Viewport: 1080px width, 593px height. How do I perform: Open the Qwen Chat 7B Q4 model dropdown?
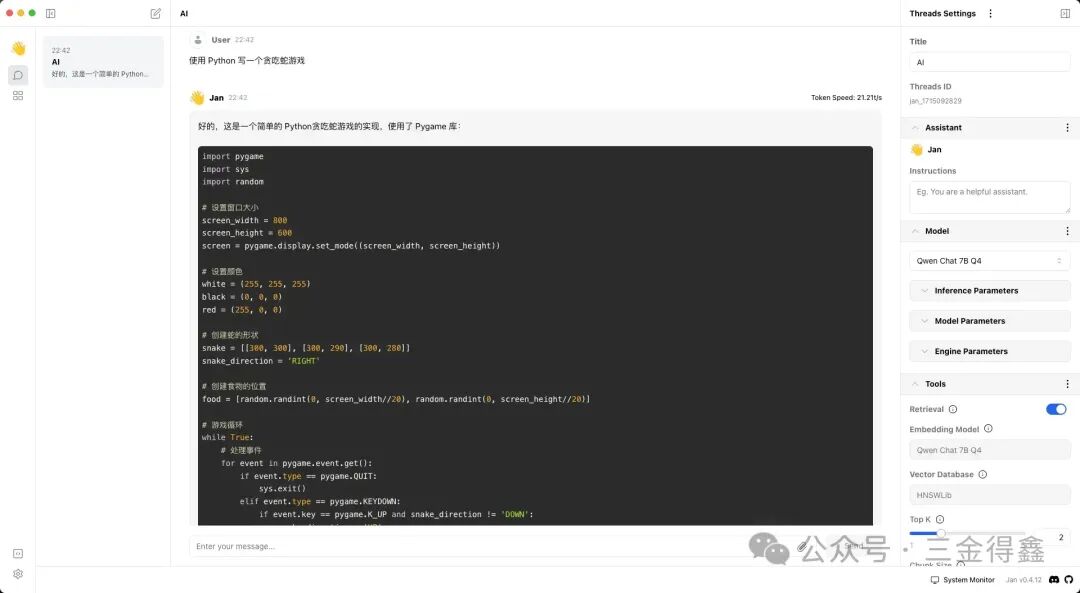coord(990,261)
